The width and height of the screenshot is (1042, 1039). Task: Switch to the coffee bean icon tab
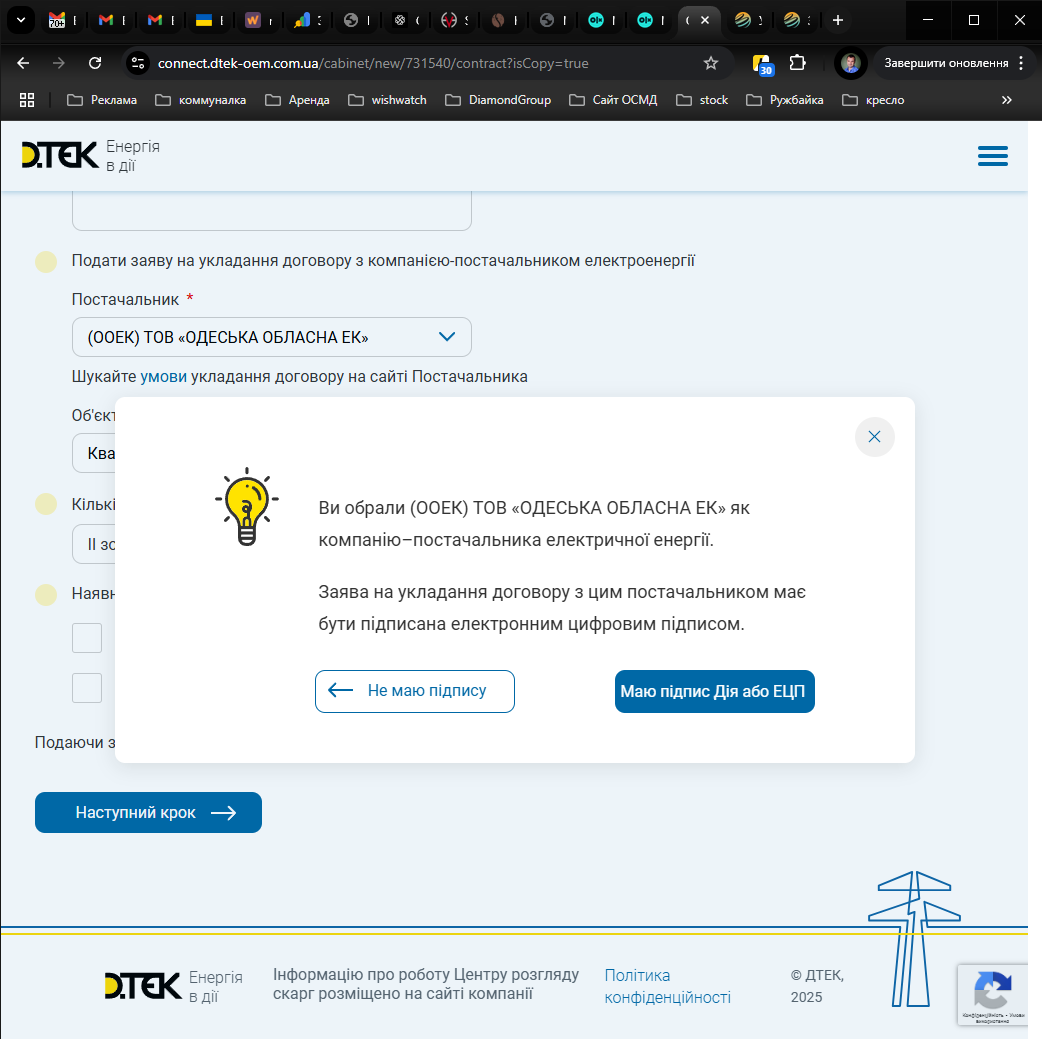point(505,20)
